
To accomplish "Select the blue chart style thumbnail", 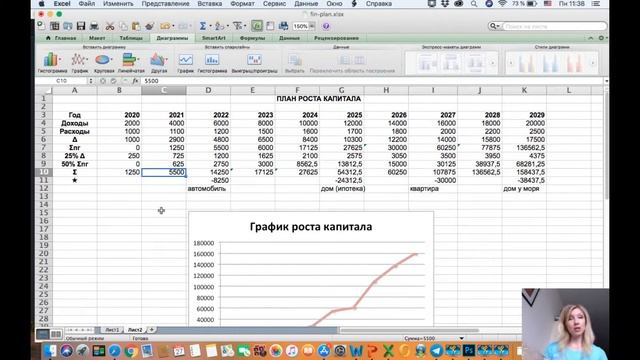I will 551,63.
